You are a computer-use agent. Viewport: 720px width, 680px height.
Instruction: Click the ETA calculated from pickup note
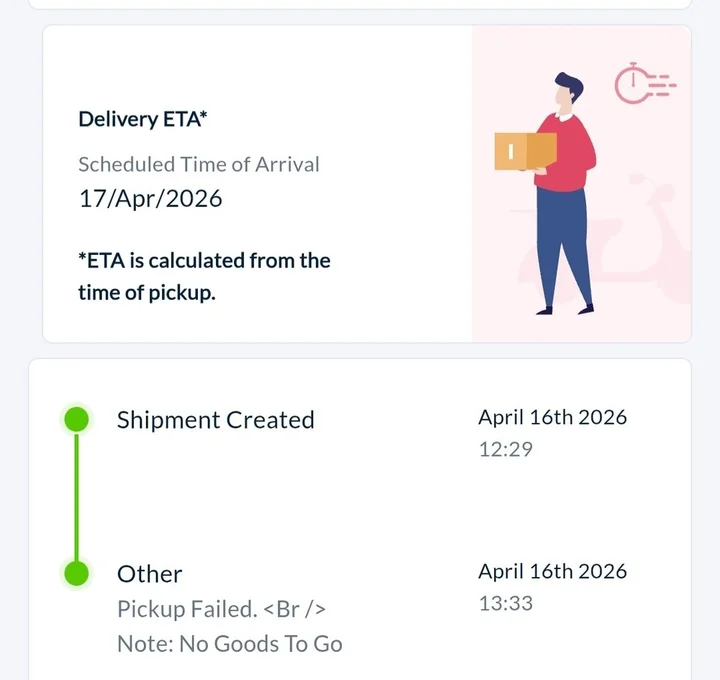(x=204, y=277)
